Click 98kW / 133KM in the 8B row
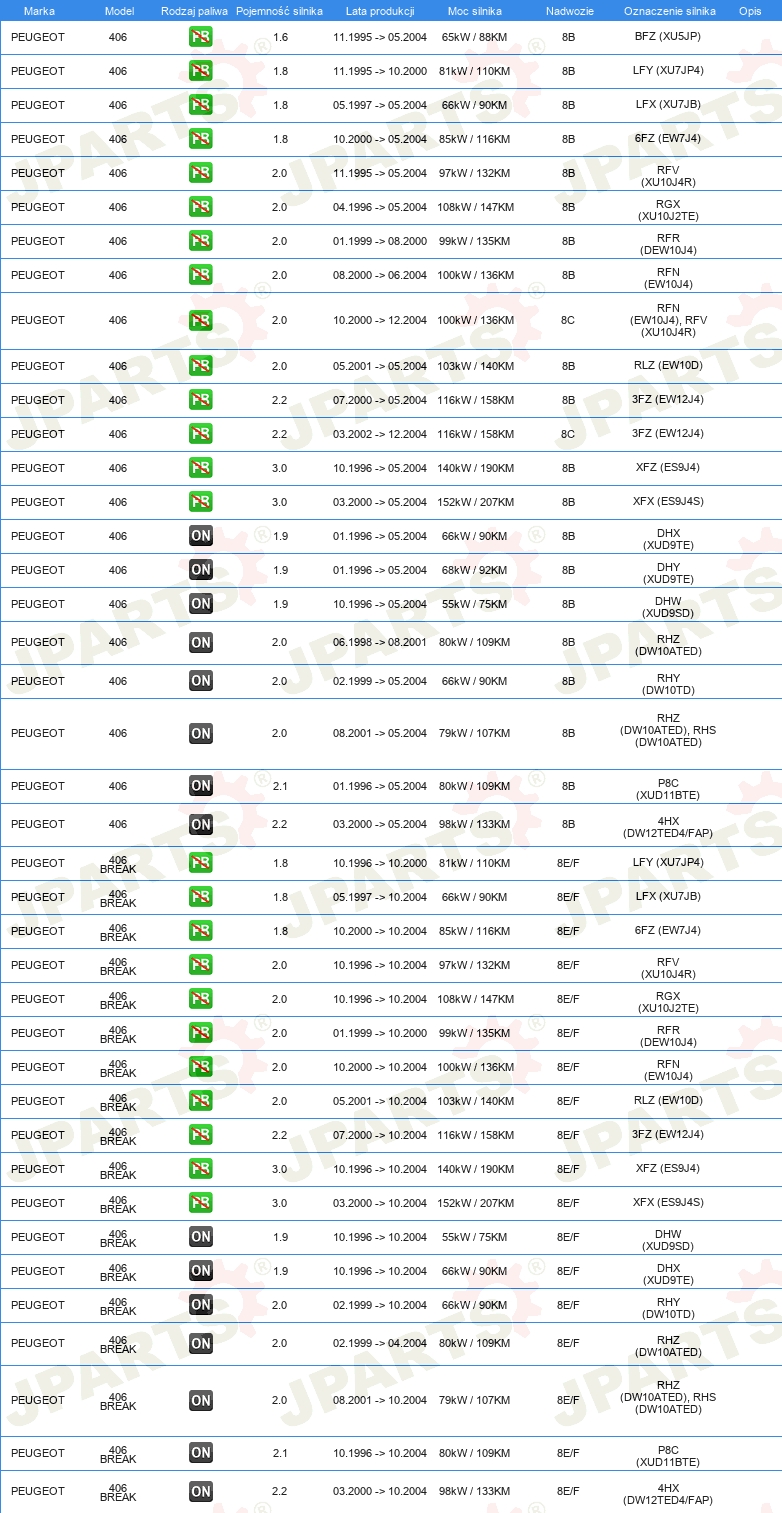Screen dimensions: 782x1513 pyautogui.click(x=475, y=824)
